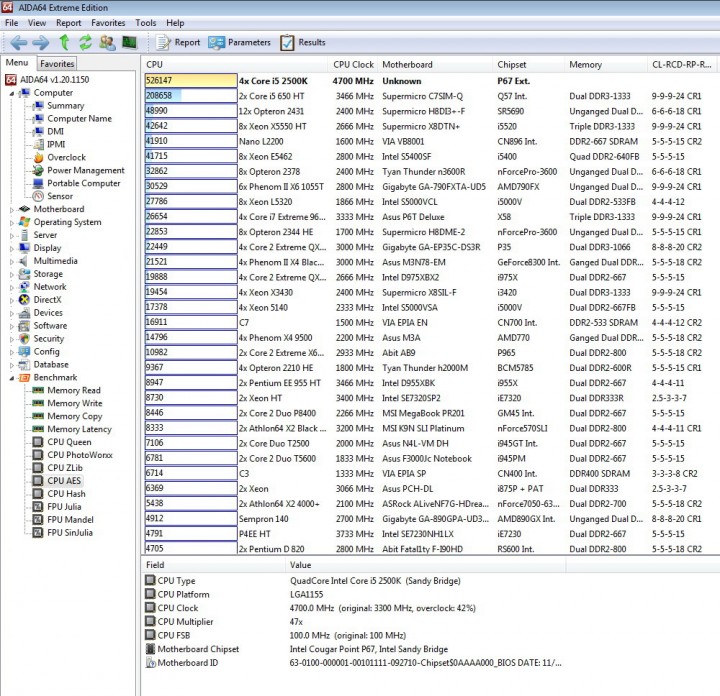
Task: Expand the Software tree node
Action: (x=12, y=326)
